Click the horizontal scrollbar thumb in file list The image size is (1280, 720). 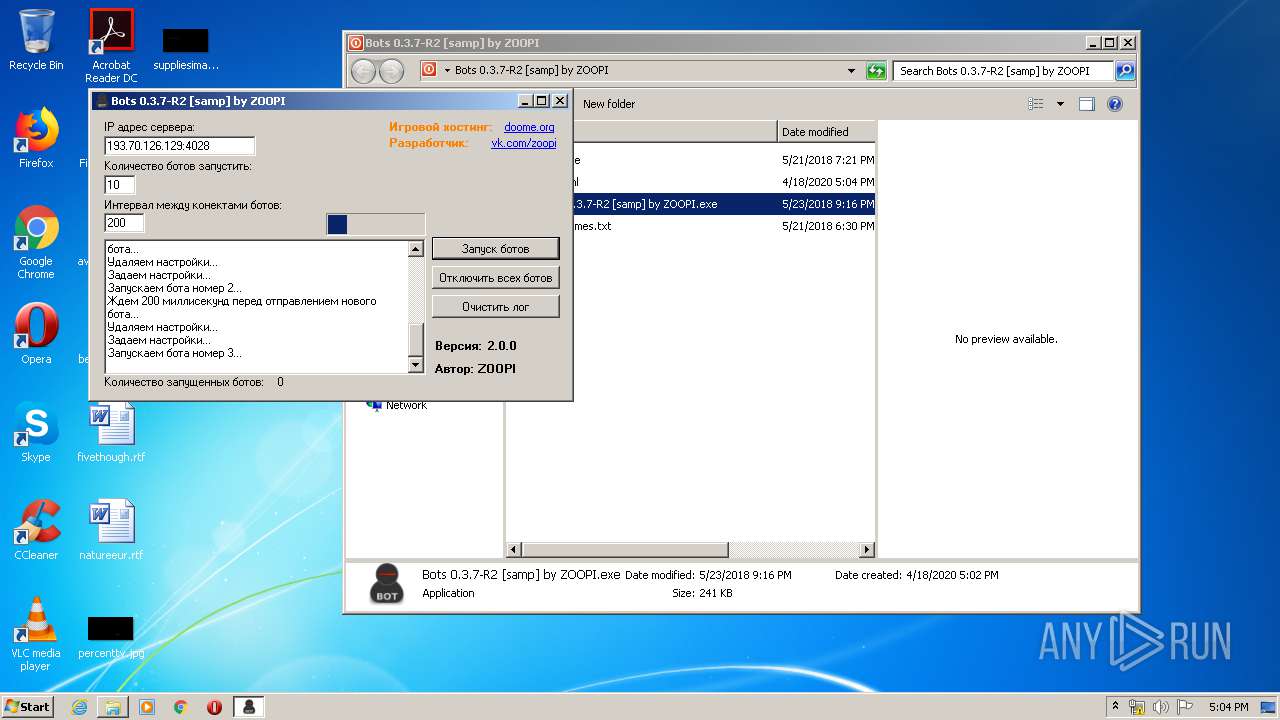point(625,550)
